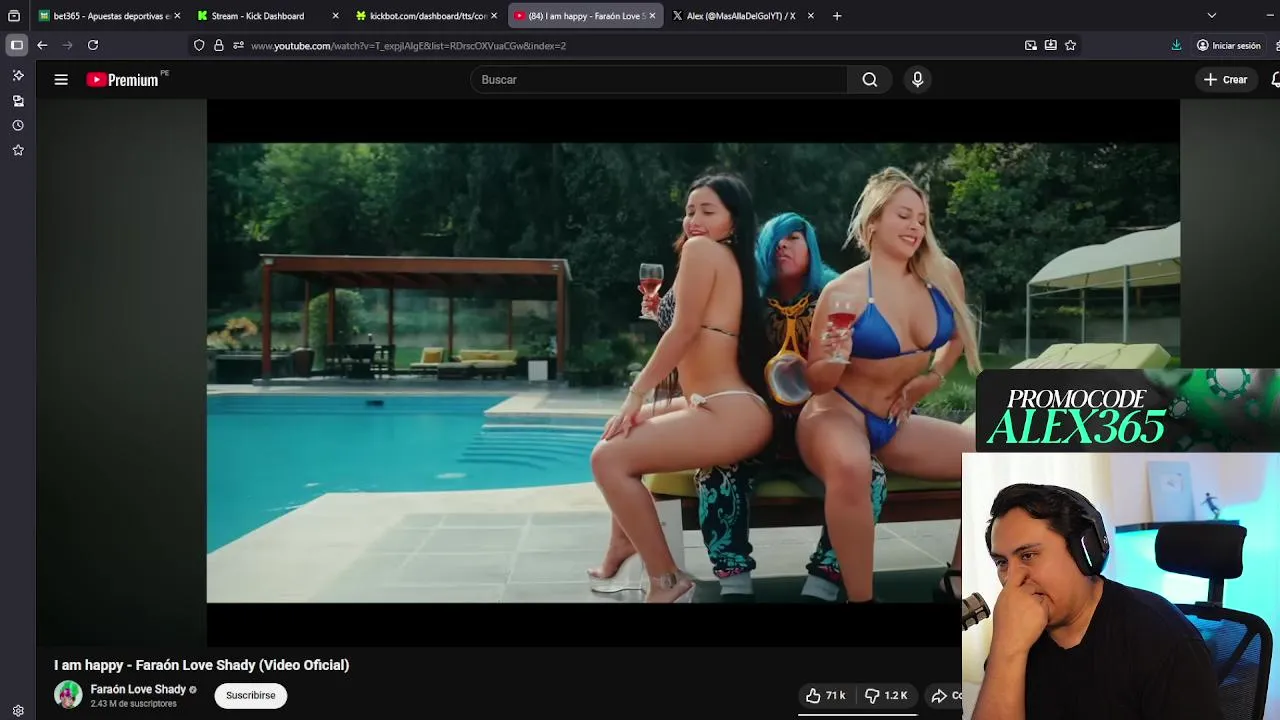Open the shield tracking protection icon
This screenshot has height=720, width=1280.
pyautogui.click(x=199, y=45)
